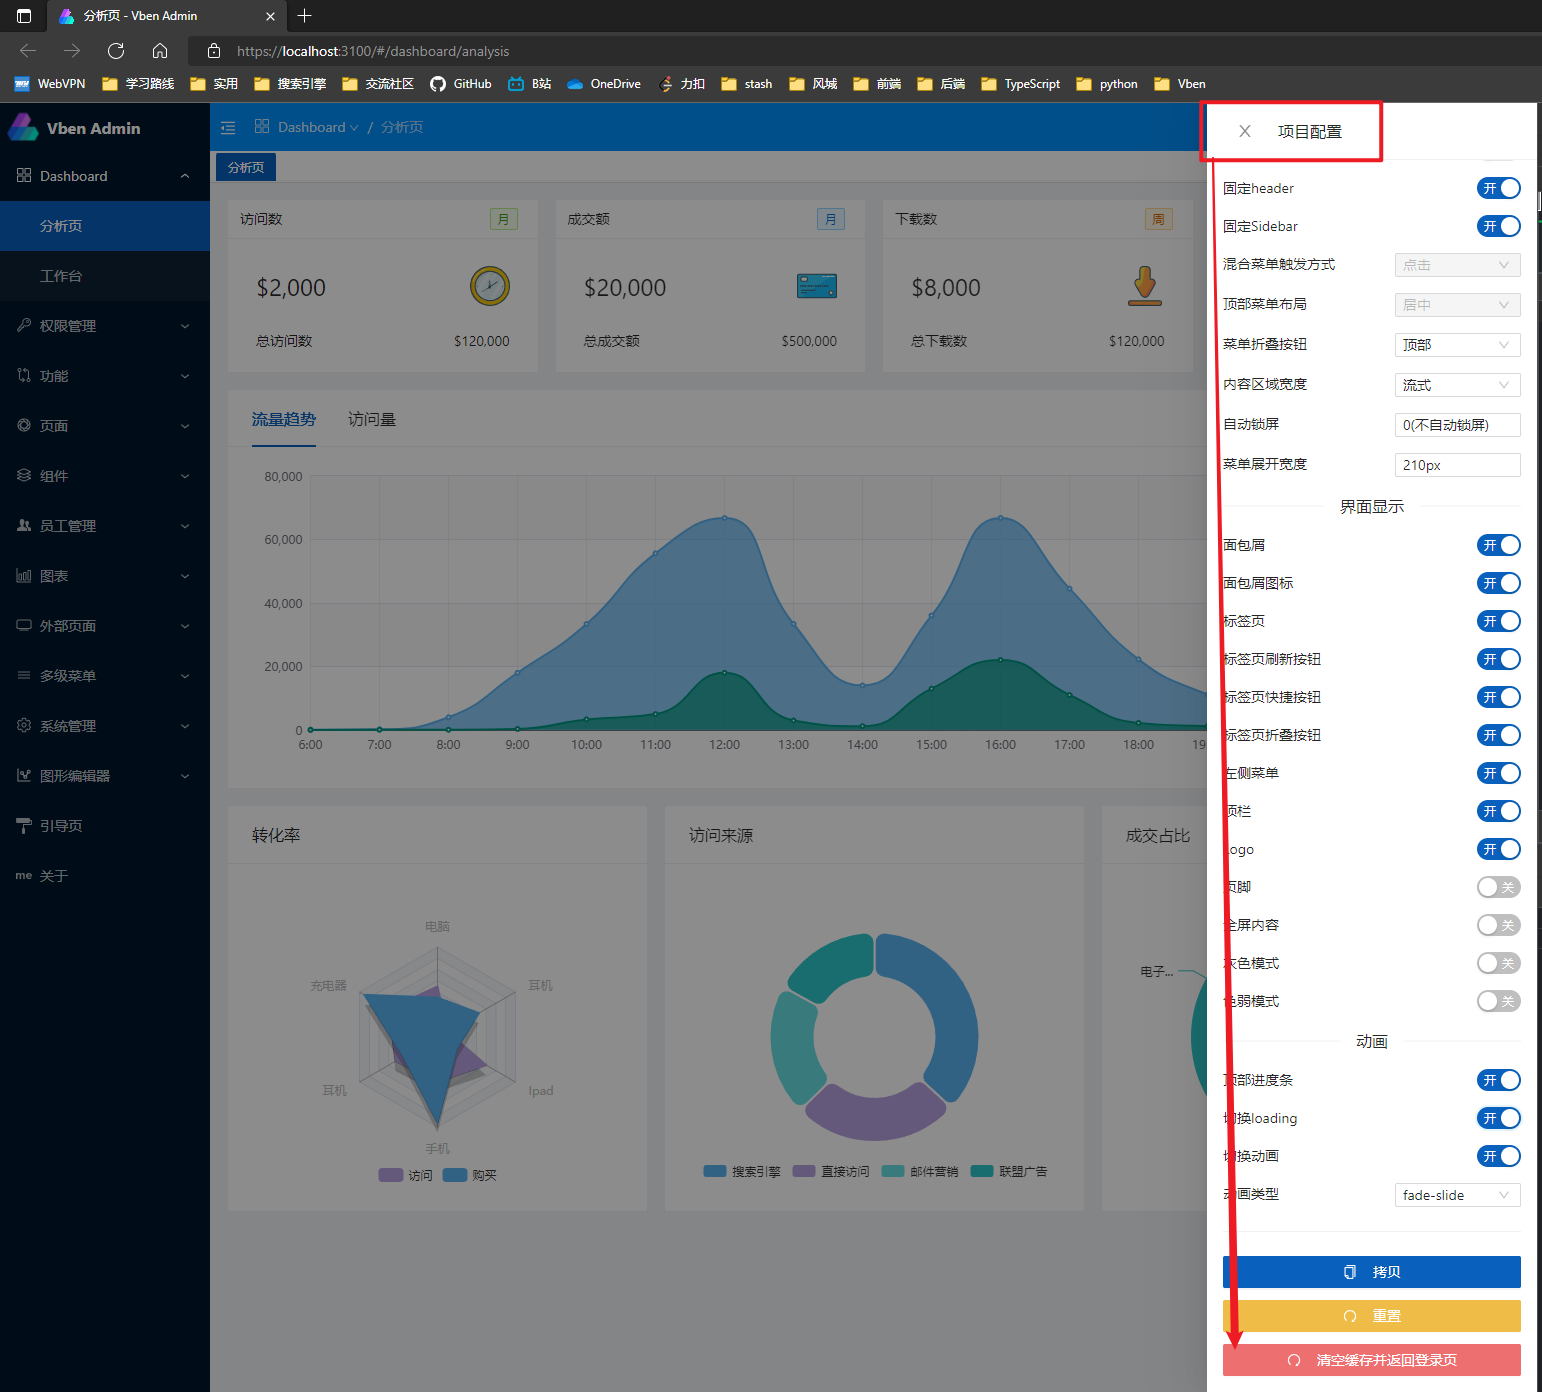
Task: Open the OneDrive bookmark
Action: (604, 84)
